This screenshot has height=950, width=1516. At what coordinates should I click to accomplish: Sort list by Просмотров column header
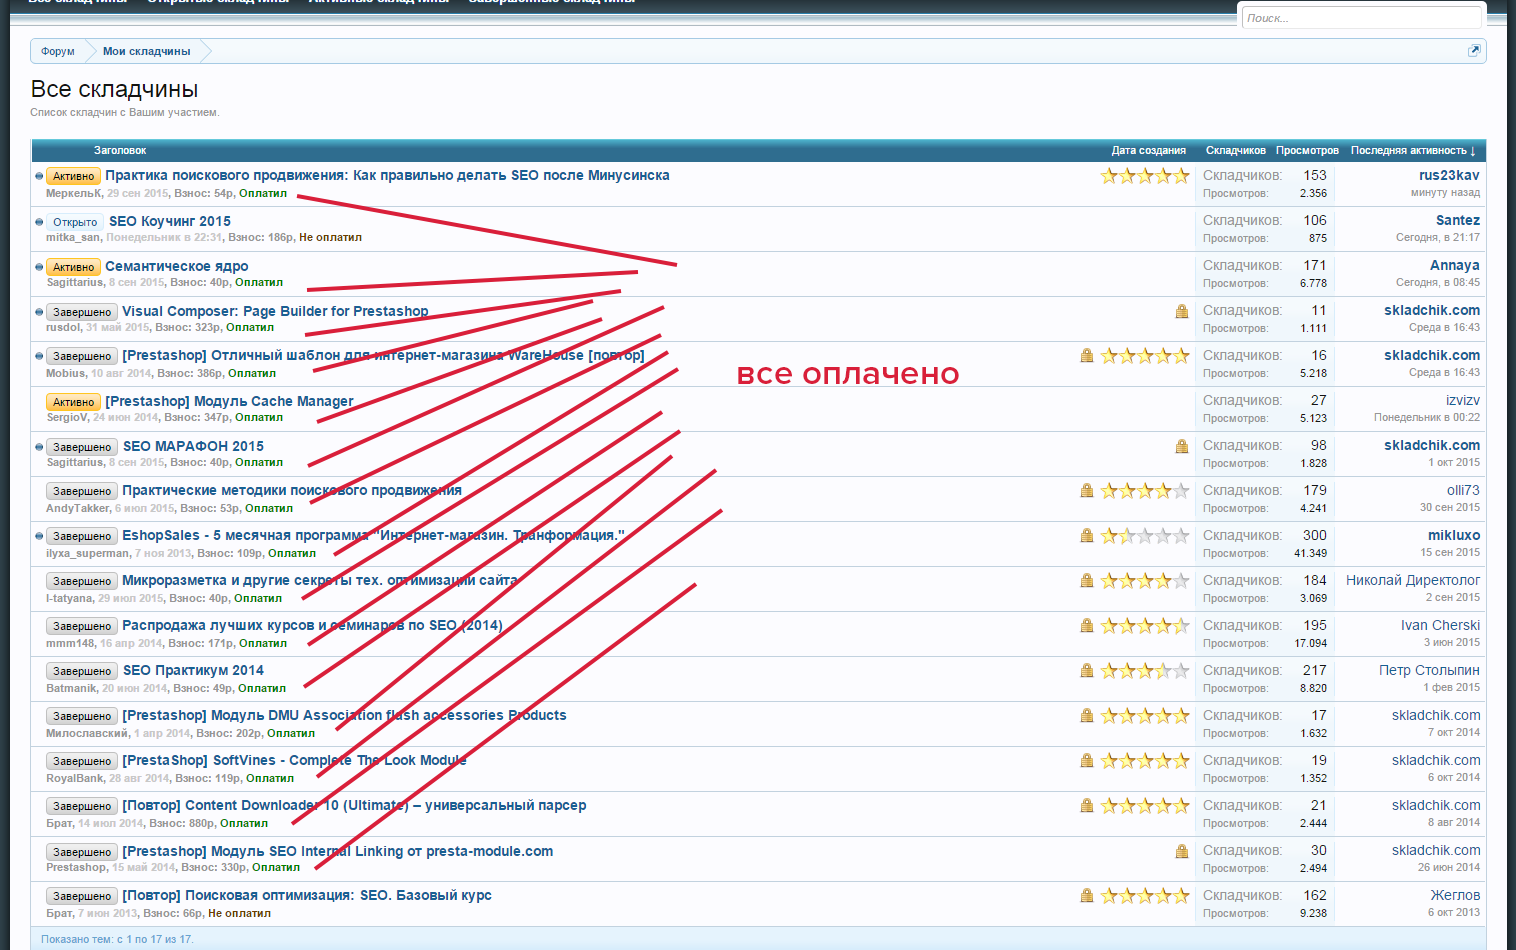1307,151
